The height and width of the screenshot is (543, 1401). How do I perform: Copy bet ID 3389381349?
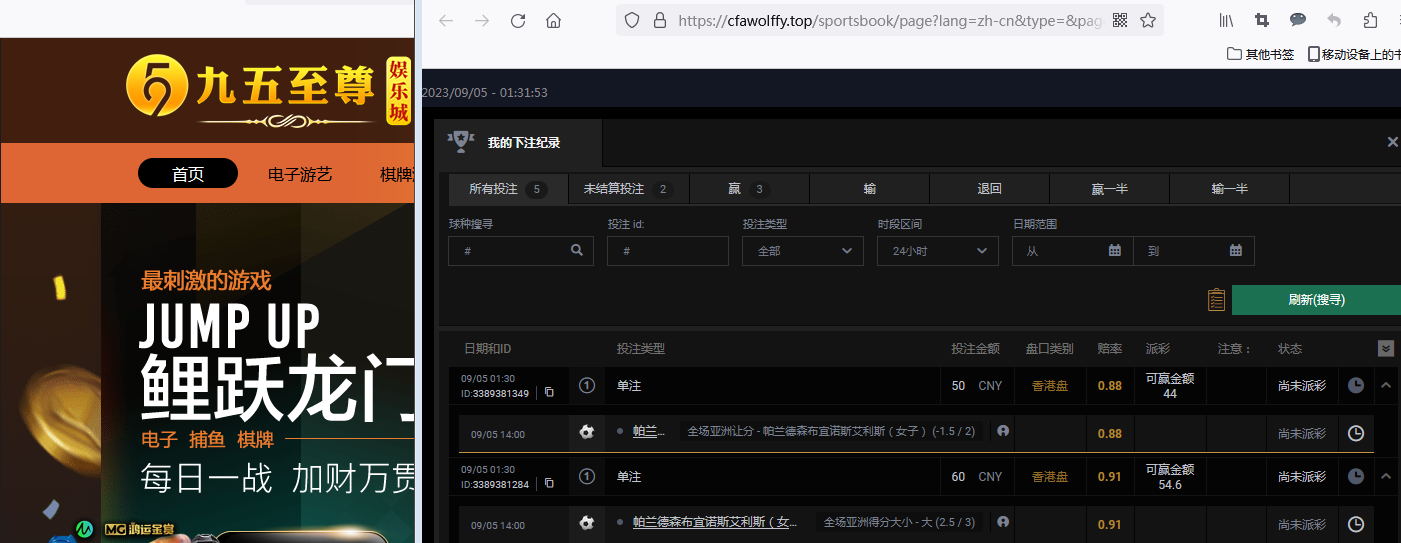(549, 393)
